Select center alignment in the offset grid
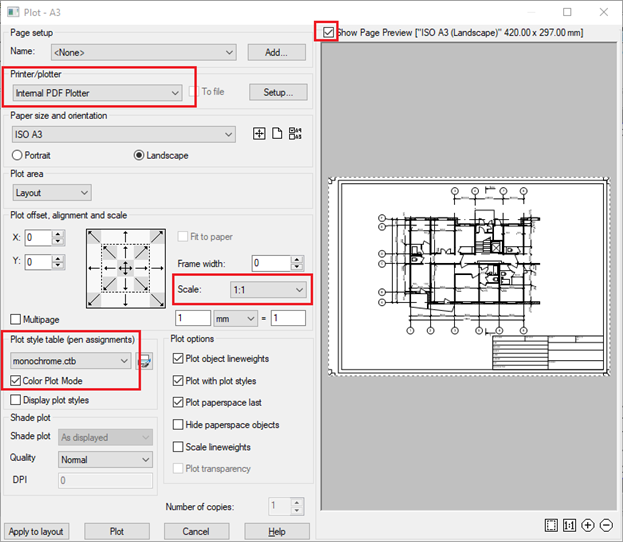Screen dimensions: 623x542 [126, 269]
